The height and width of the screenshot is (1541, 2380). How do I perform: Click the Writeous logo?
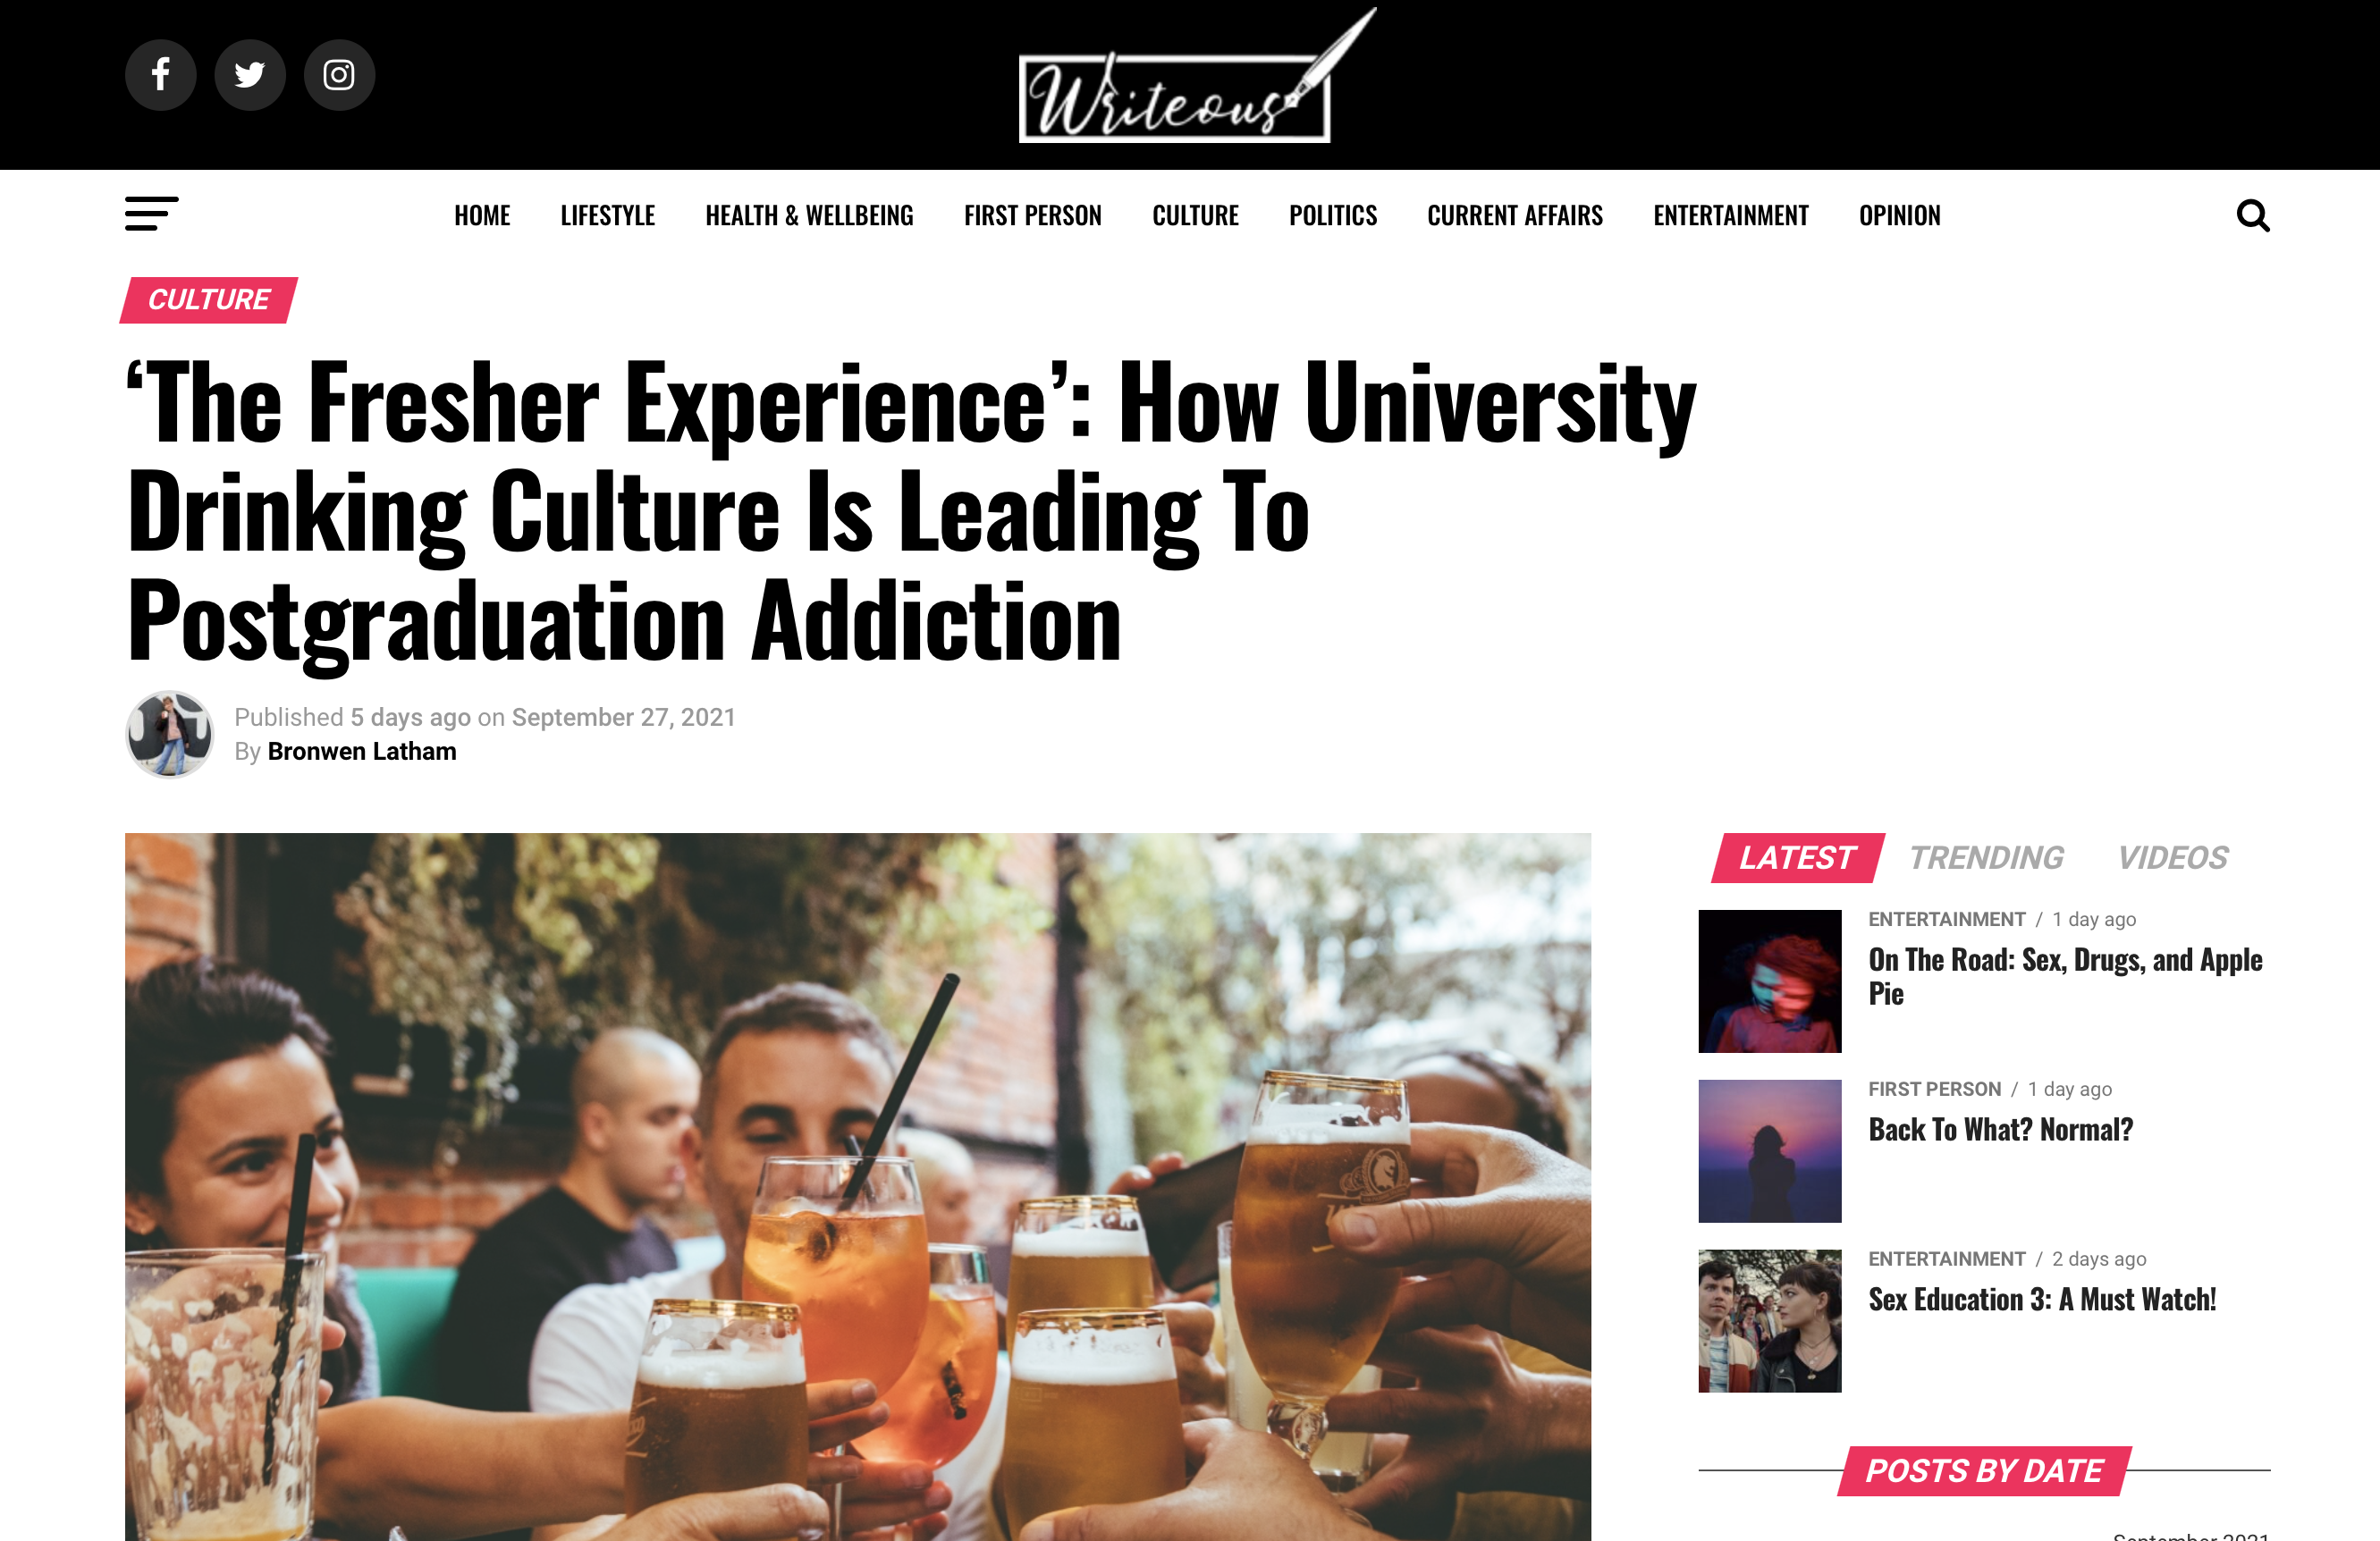point(1196,77)
